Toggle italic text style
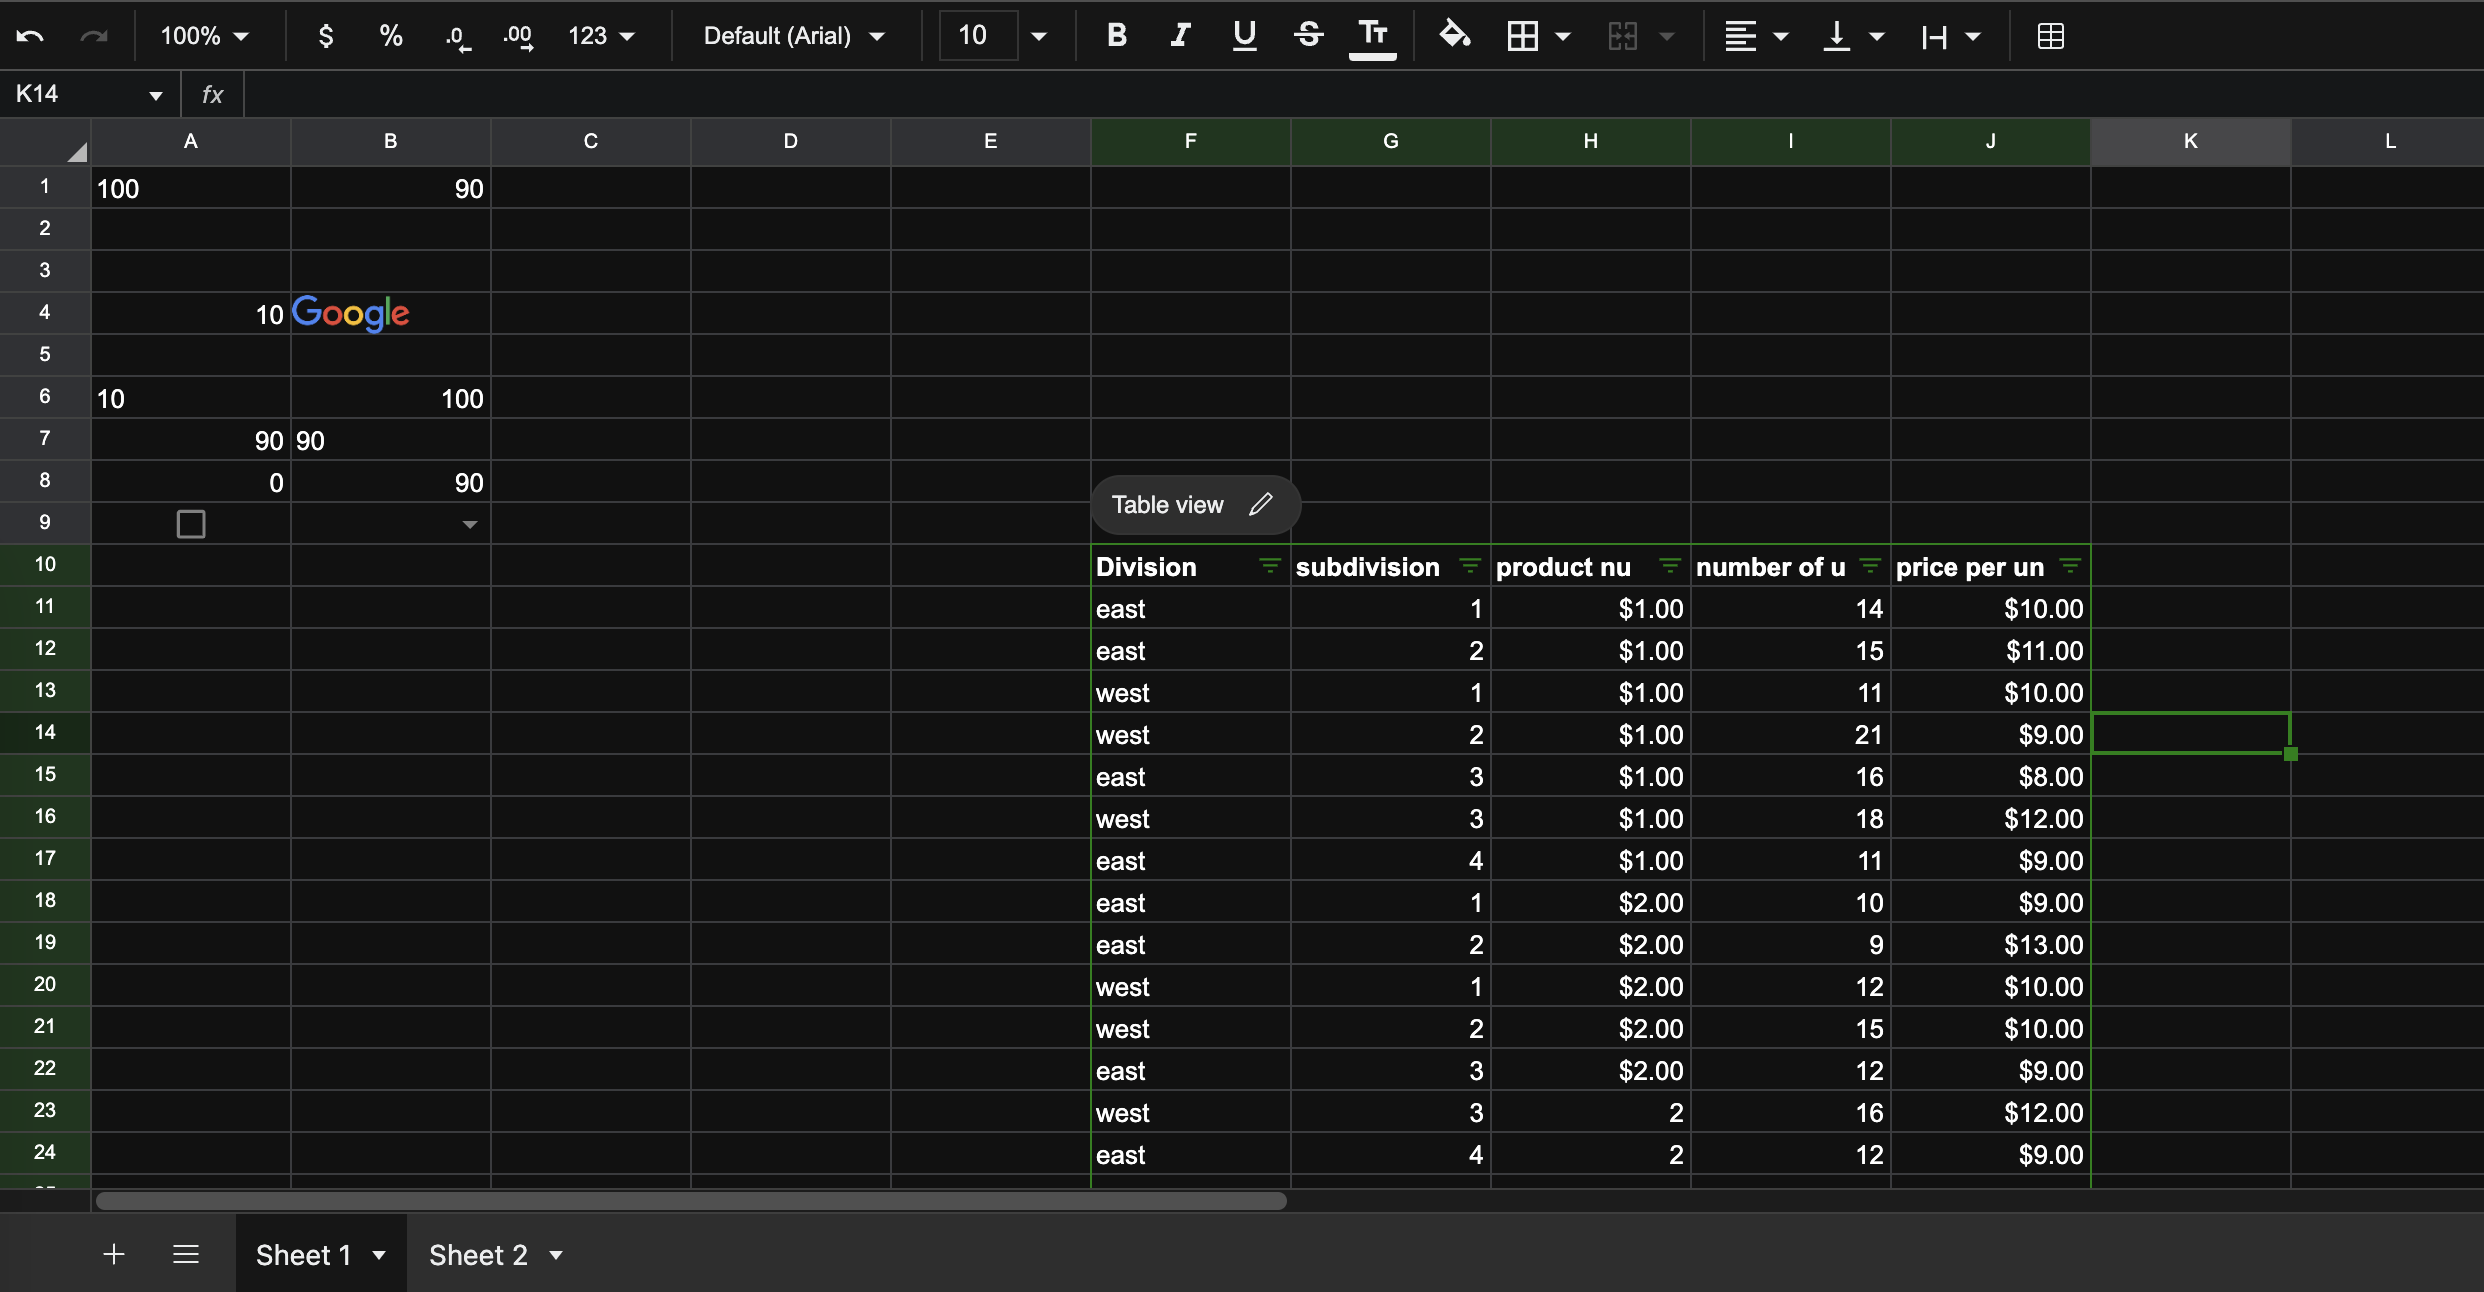 1180,36
